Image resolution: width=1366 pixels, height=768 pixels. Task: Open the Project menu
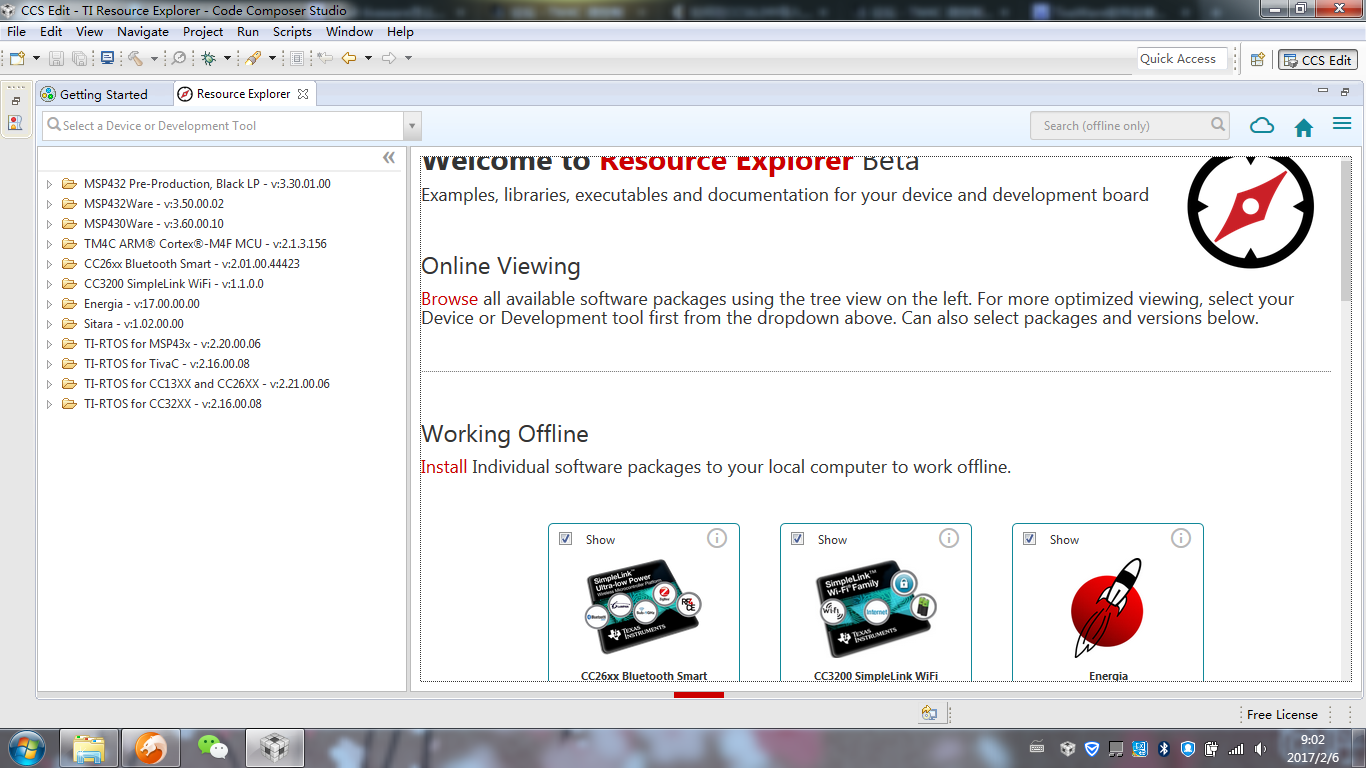[x=203, y=32]
